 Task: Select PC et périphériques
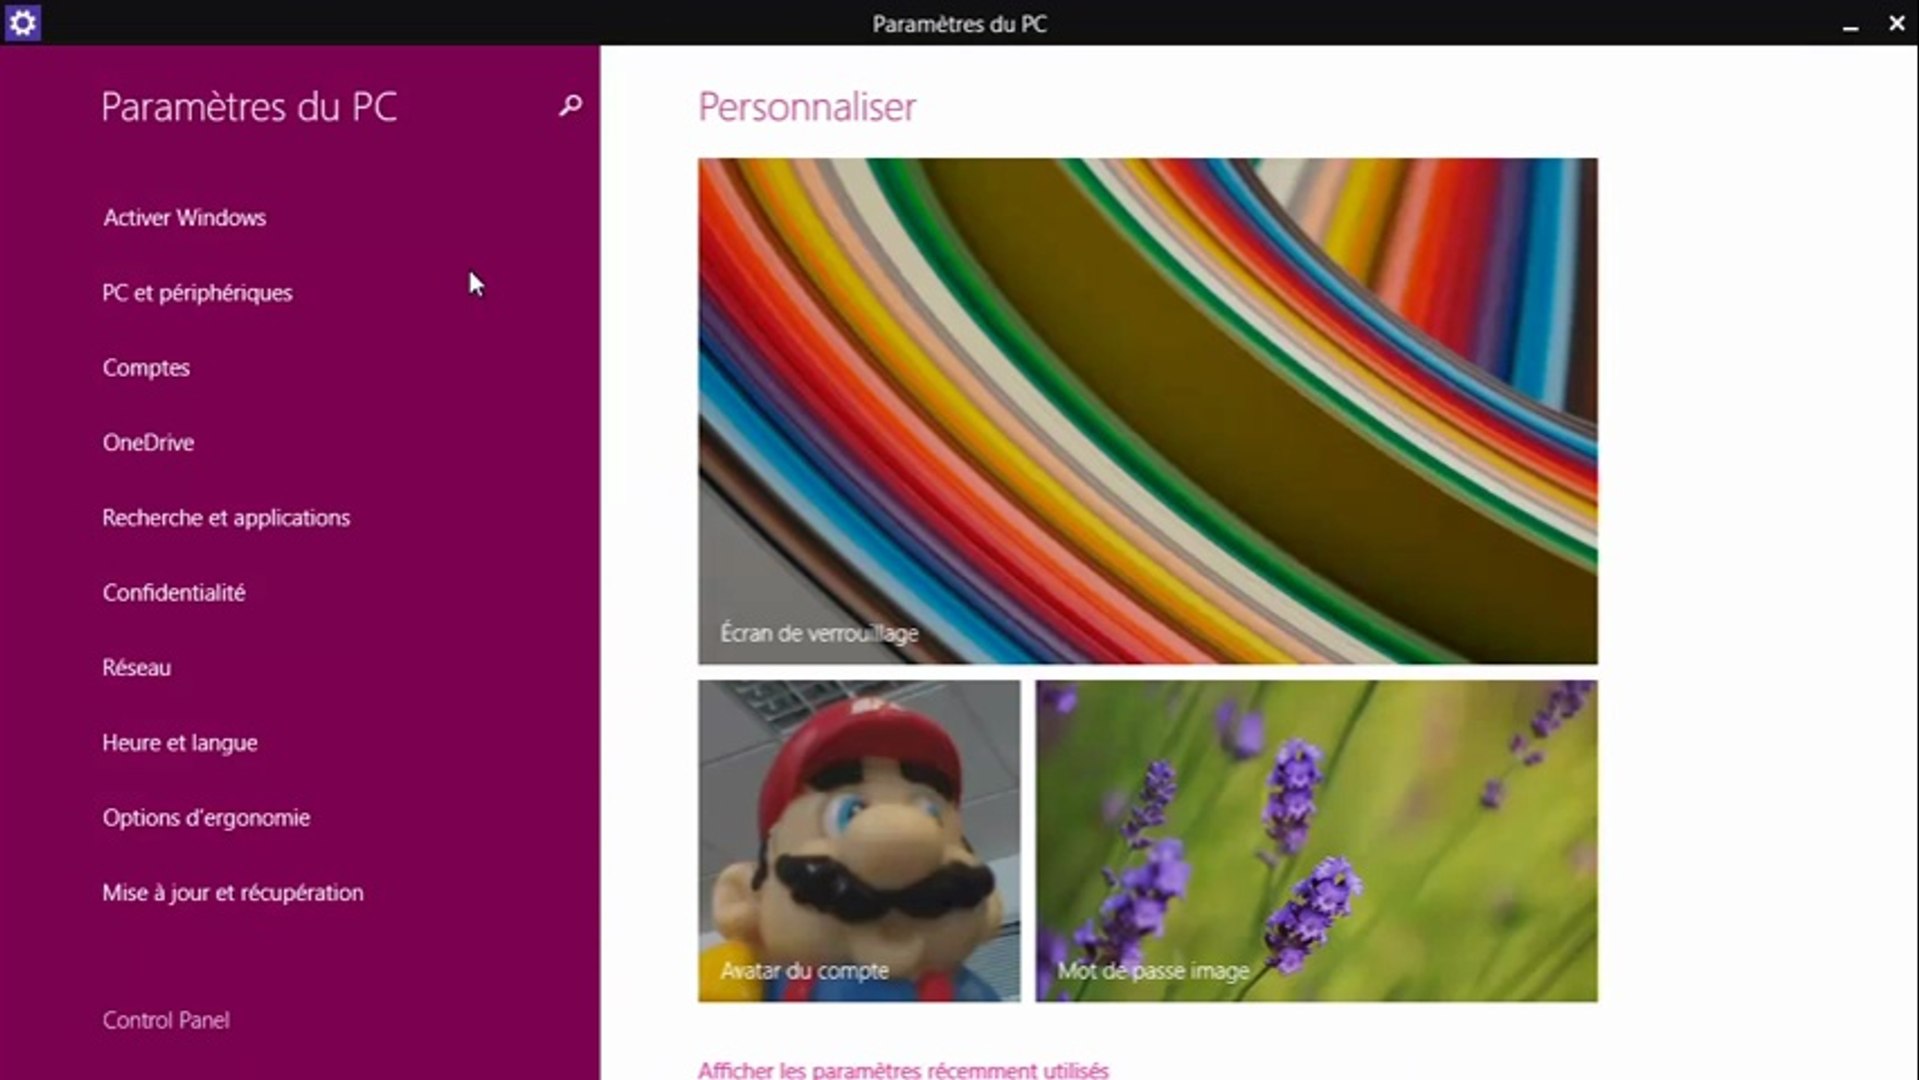(x=197, y=292)
